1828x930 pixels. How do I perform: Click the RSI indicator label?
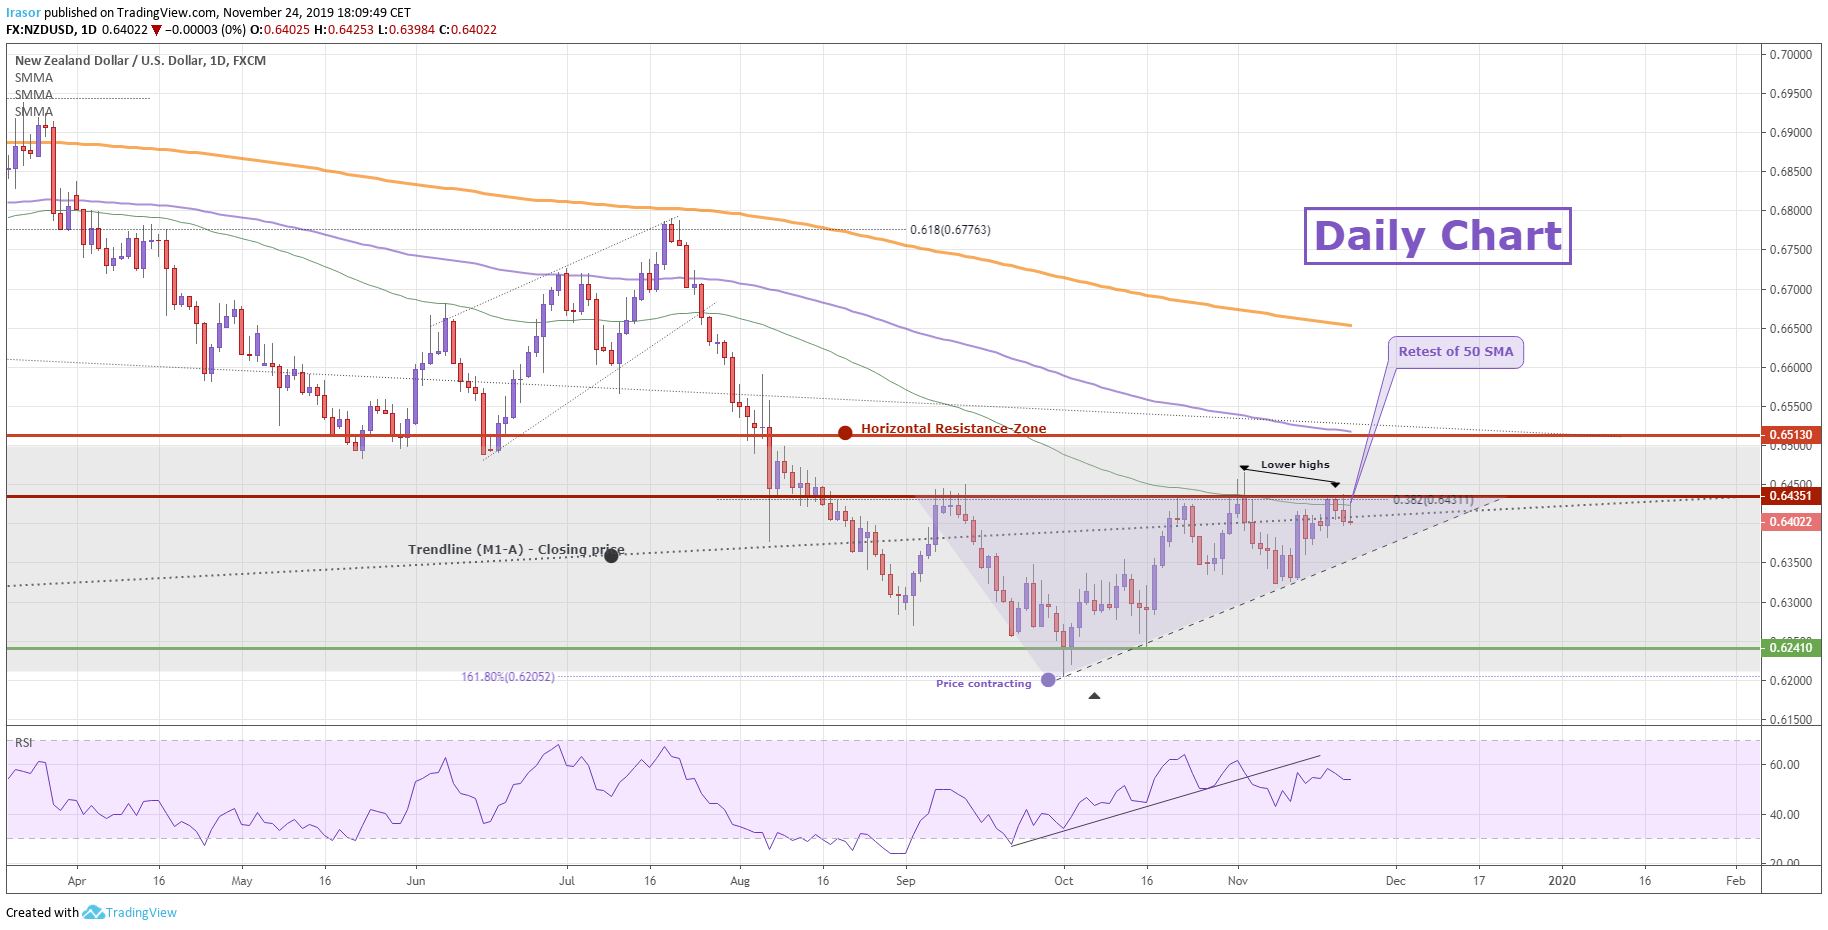23,743
